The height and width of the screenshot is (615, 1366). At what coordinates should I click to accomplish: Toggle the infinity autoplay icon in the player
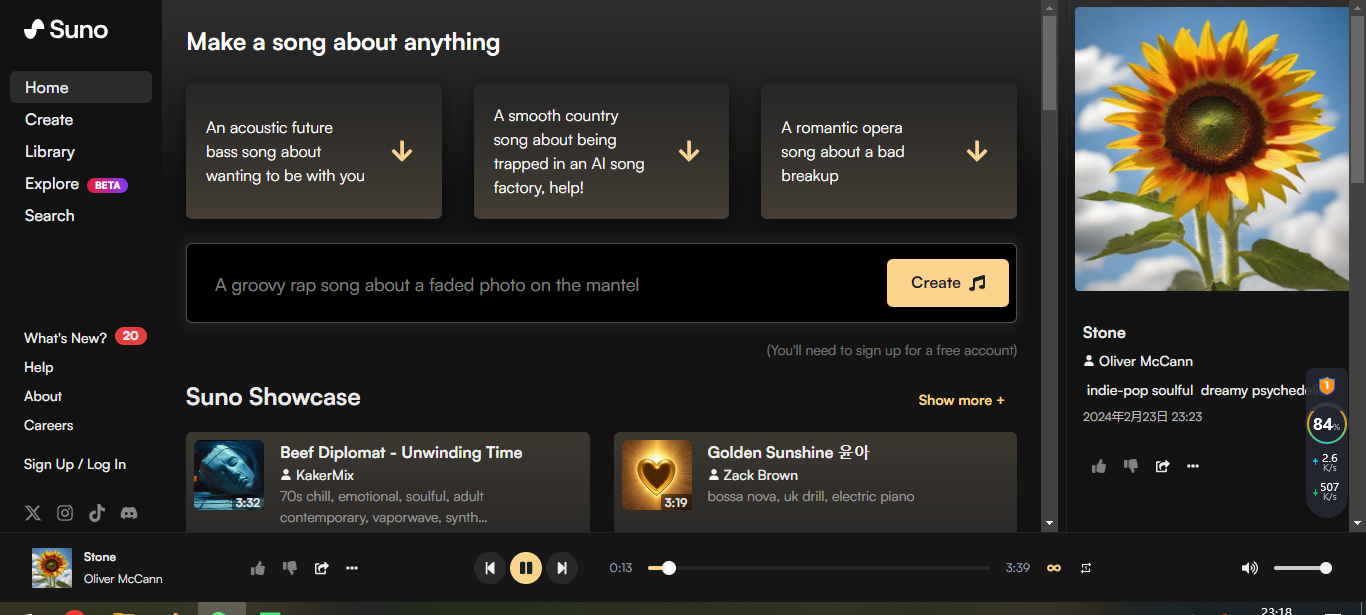[1053, 568]
